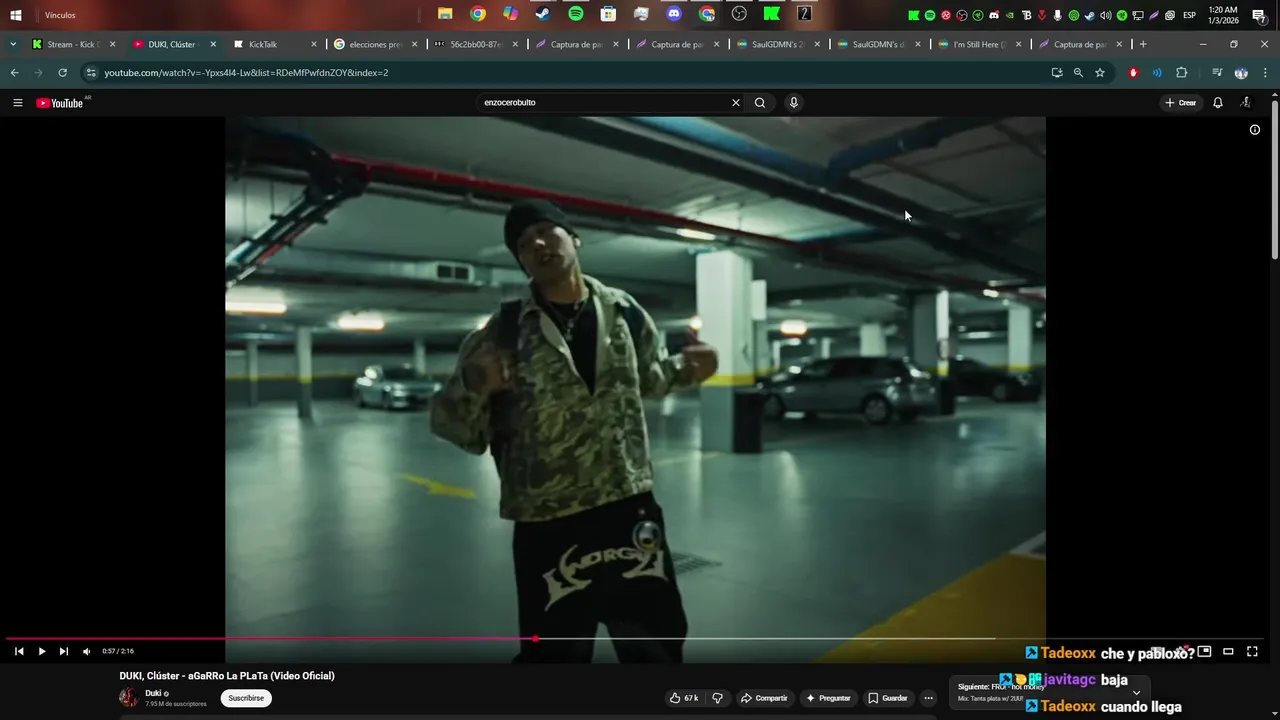Mute the video volume
Image resolution: width=1280 pixels, height=720 pixels.
(86, 651)
